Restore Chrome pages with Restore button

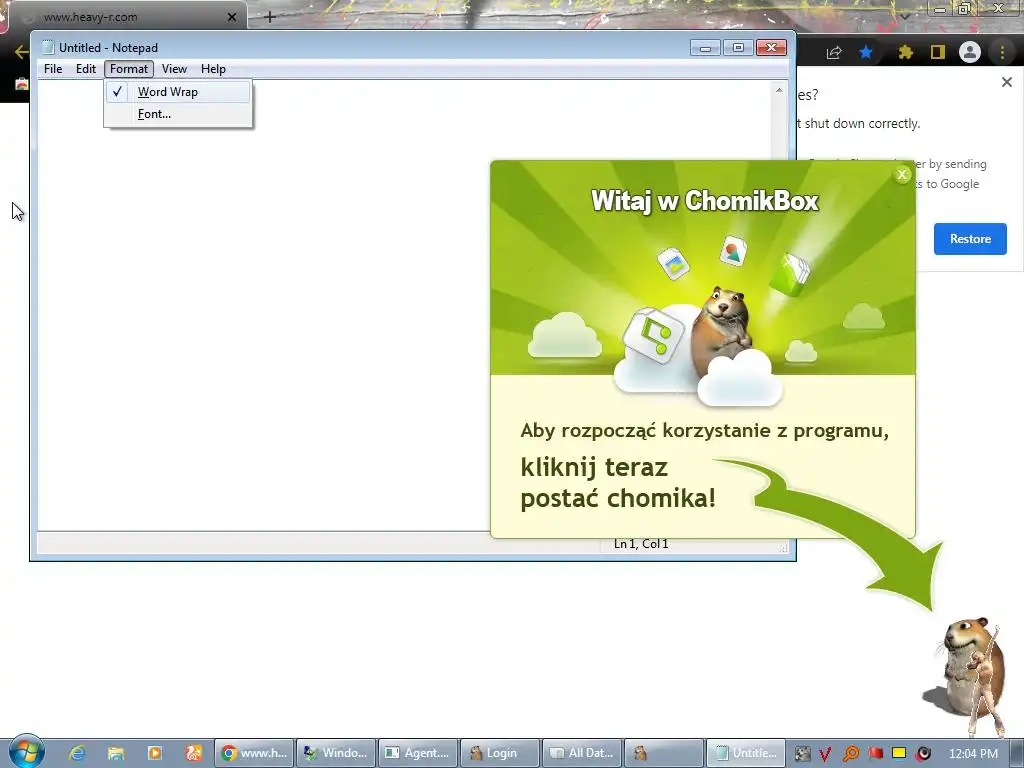coord(970,239)
